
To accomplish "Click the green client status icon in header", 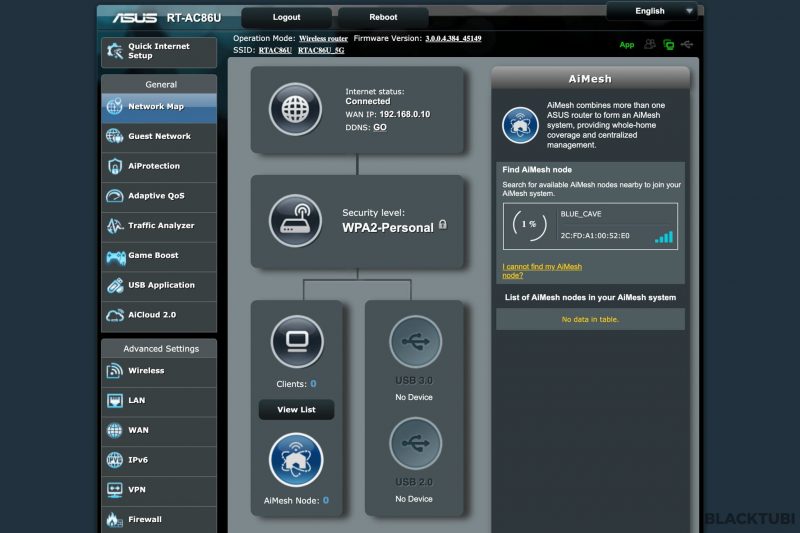I will (x=668, y=45).
